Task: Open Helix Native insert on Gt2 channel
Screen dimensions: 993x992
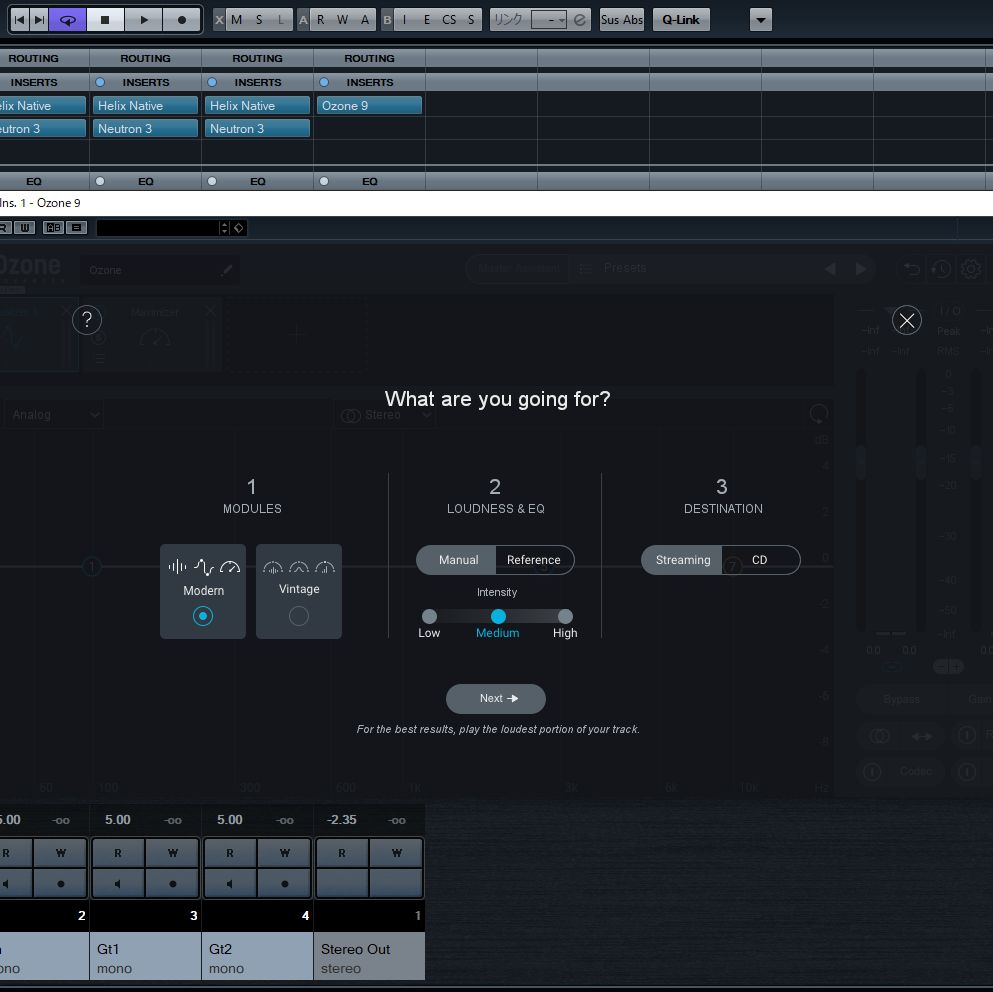Action: pos(257,105)
